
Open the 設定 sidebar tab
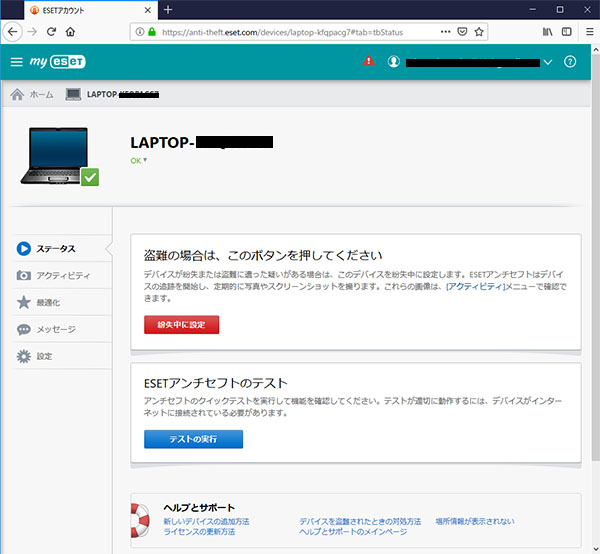(62, 356)
